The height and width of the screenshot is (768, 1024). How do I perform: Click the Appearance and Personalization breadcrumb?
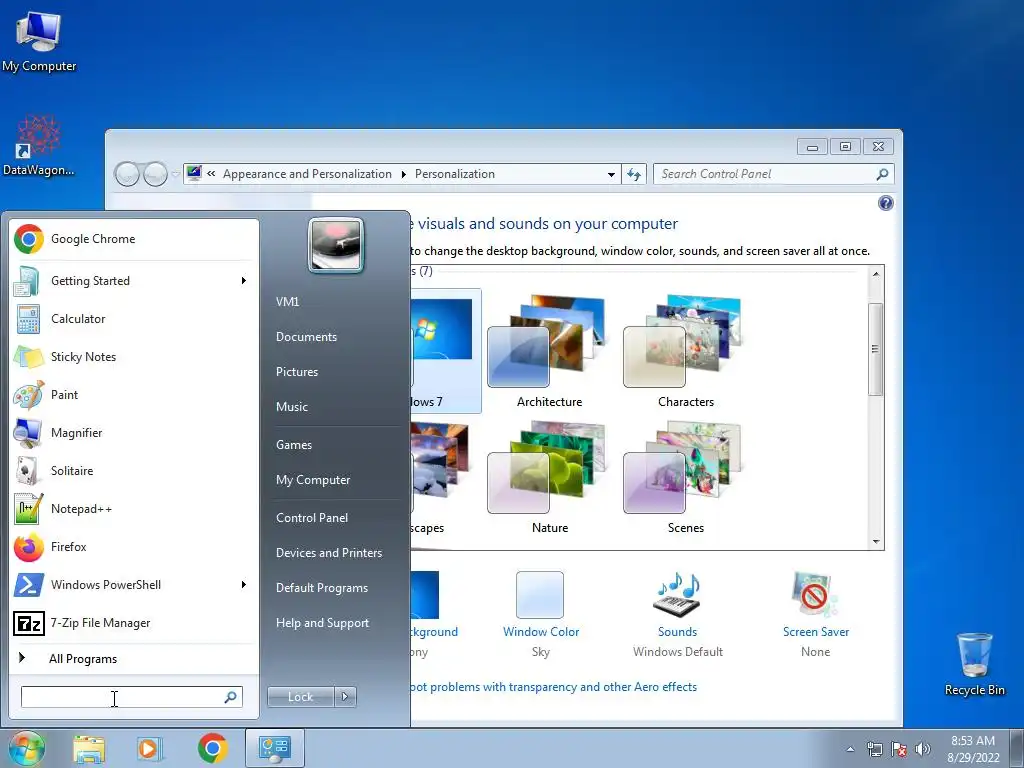(307, 174)
